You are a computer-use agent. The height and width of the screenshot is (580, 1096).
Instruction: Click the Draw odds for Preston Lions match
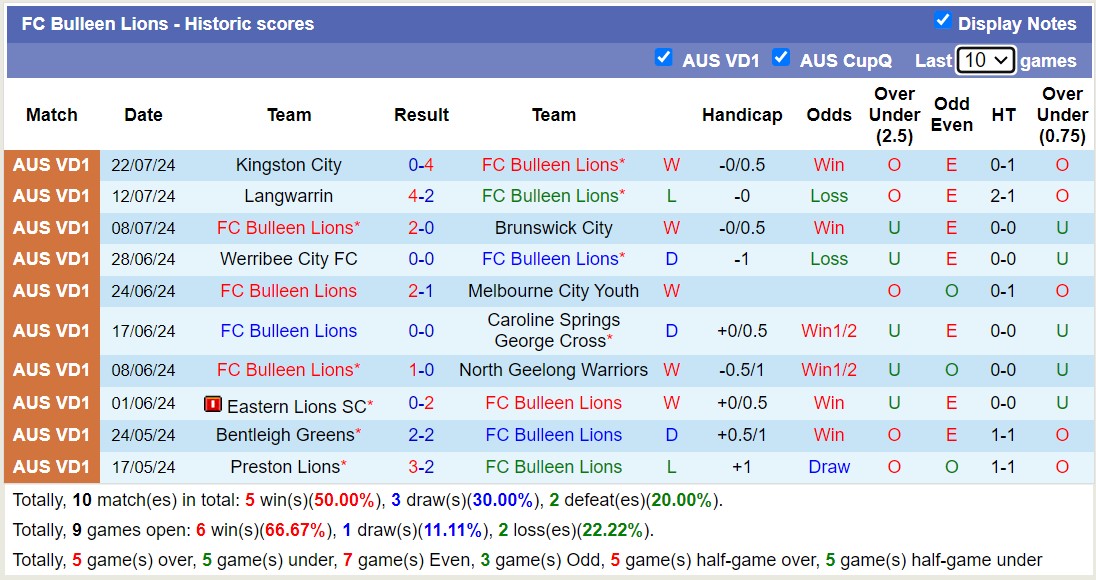click(x=828, y=466)
